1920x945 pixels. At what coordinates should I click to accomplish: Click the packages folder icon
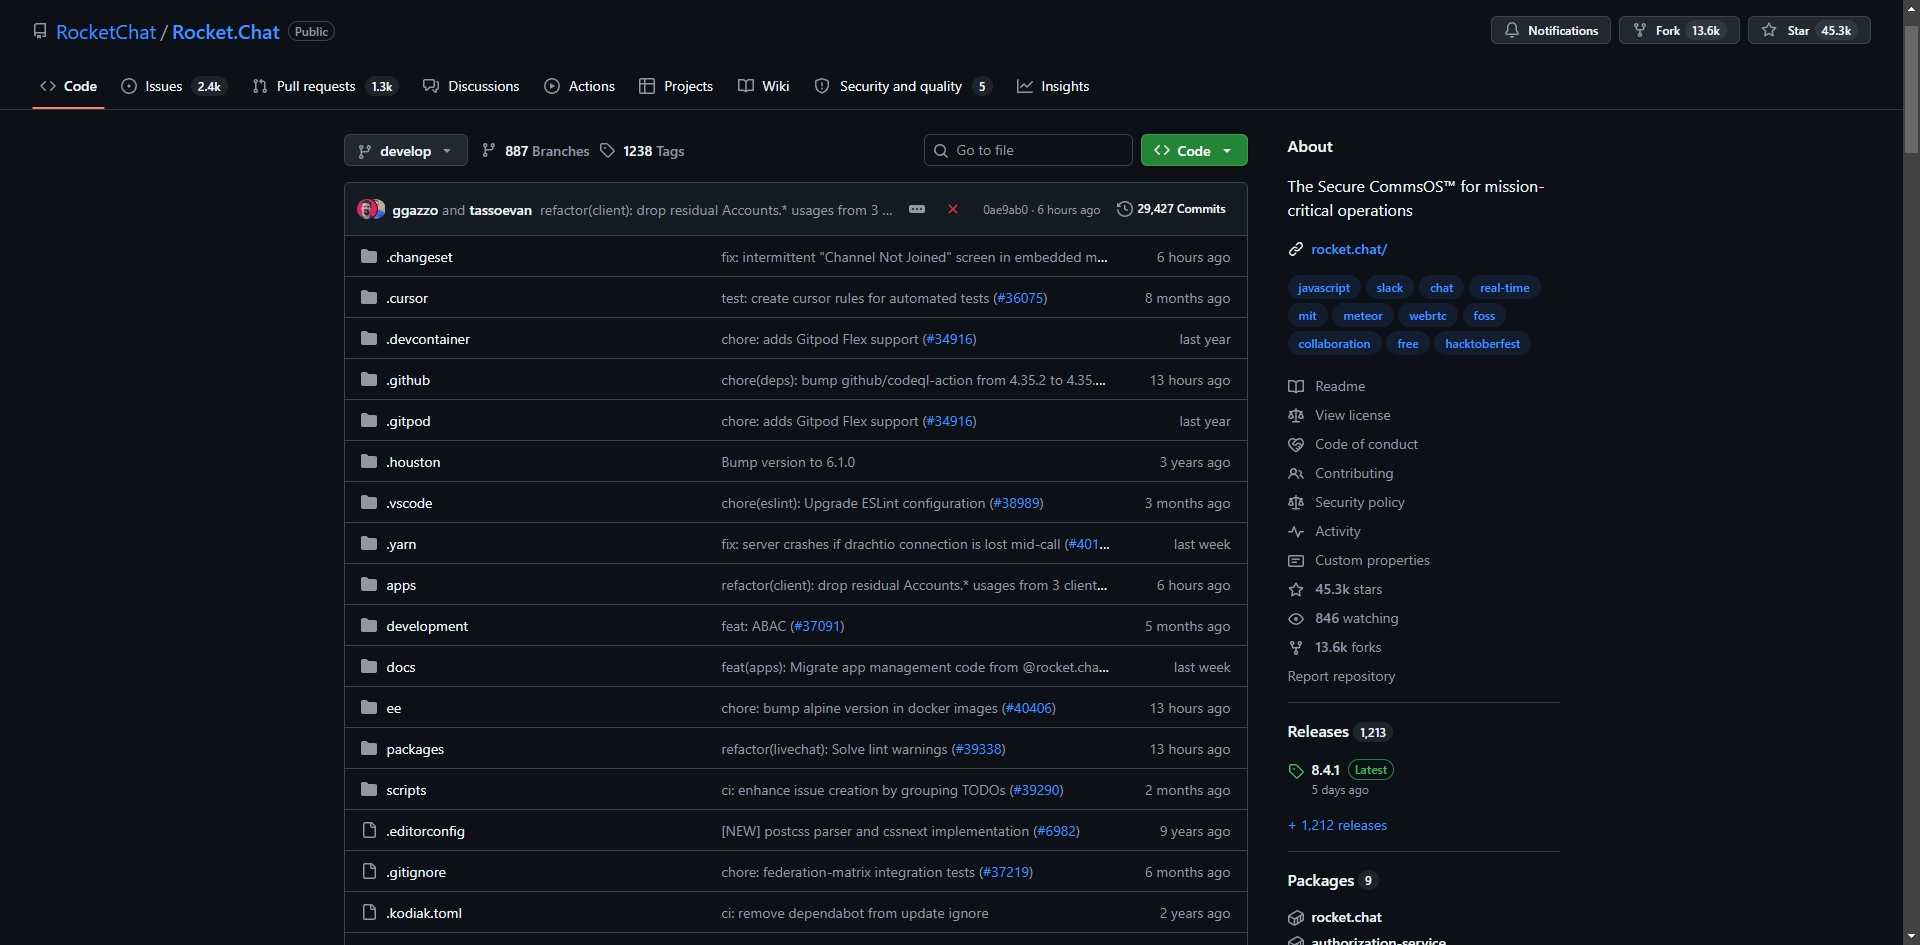[369, 749]
